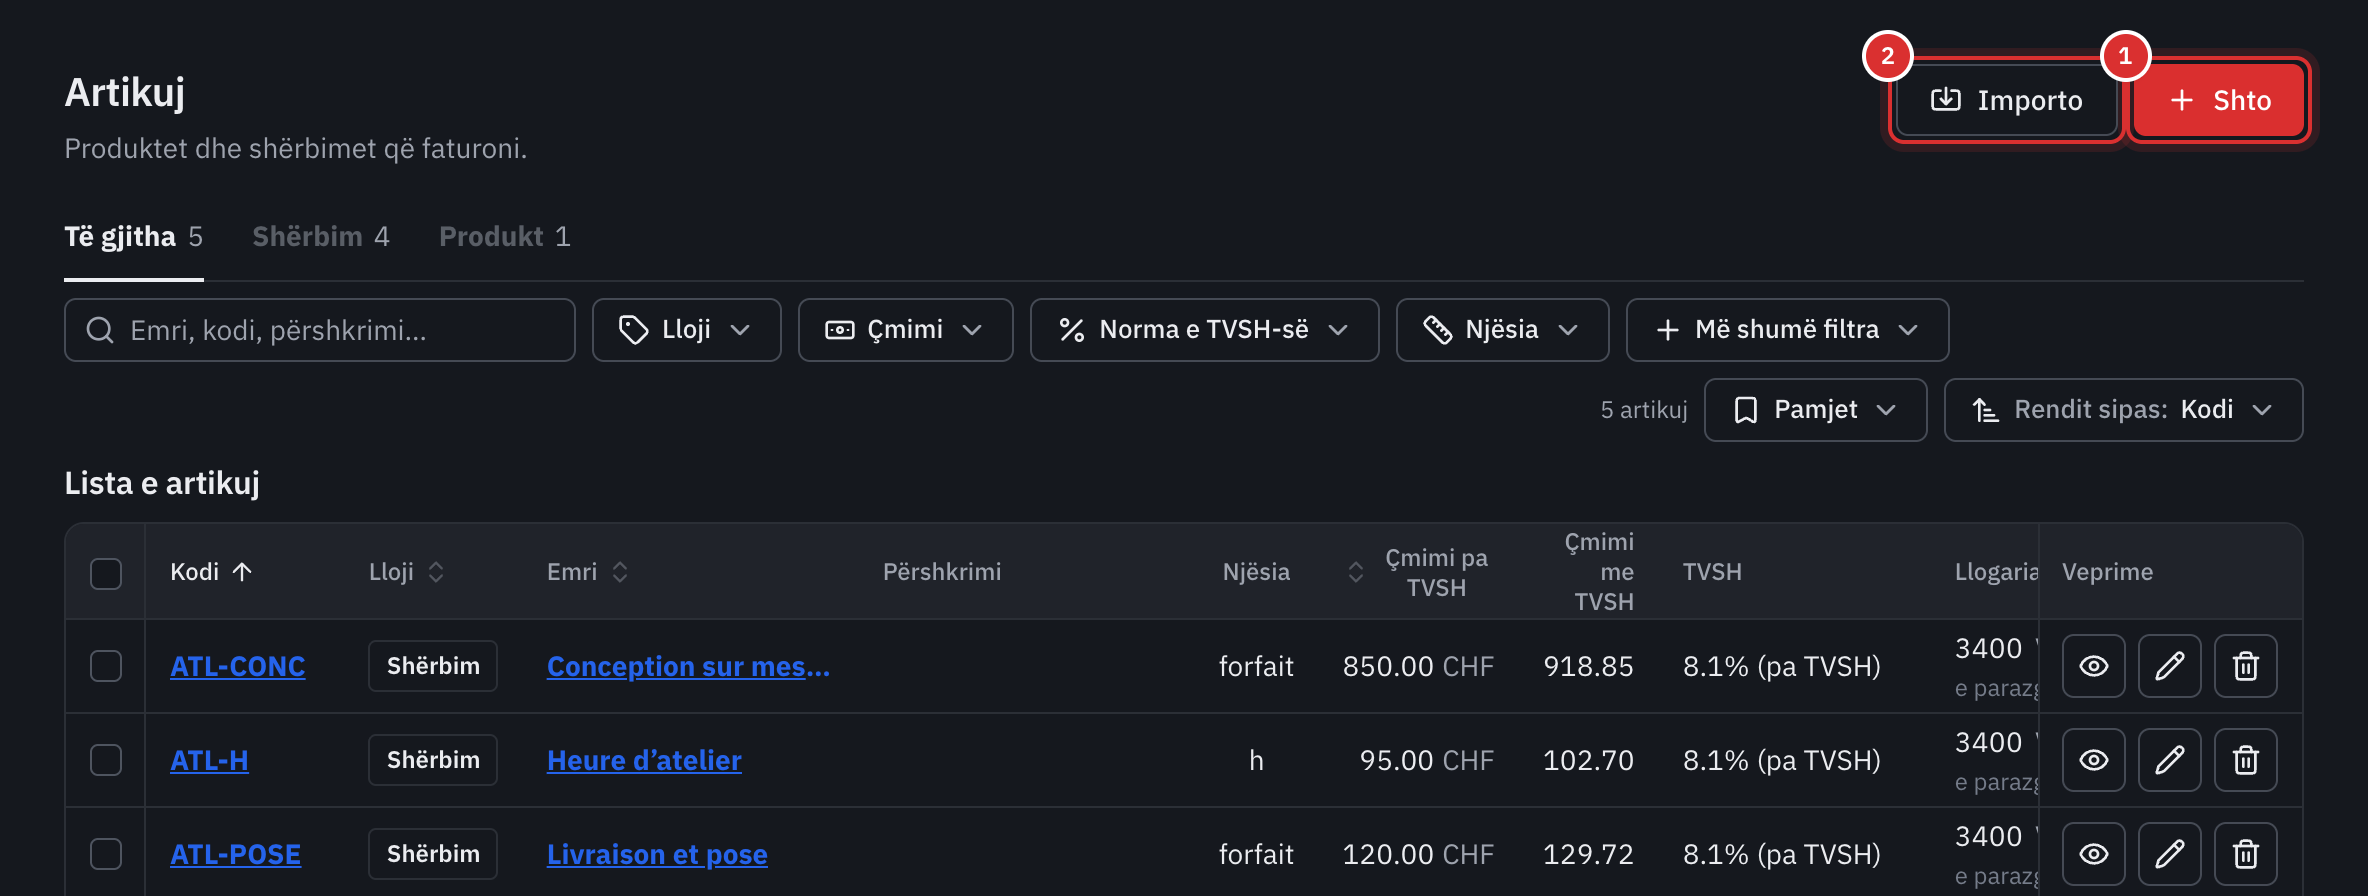This screenshot has width=2368, height=896.
Task: Sort by the Emri column header arrows
Action: (x=620, y=572)
